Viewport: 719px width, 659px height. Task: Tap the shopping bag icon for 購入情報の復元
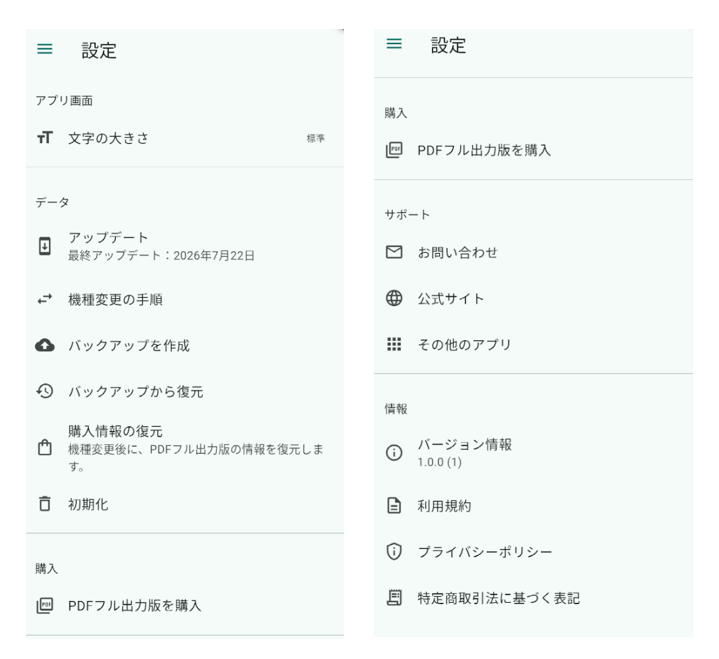[44, 447]
